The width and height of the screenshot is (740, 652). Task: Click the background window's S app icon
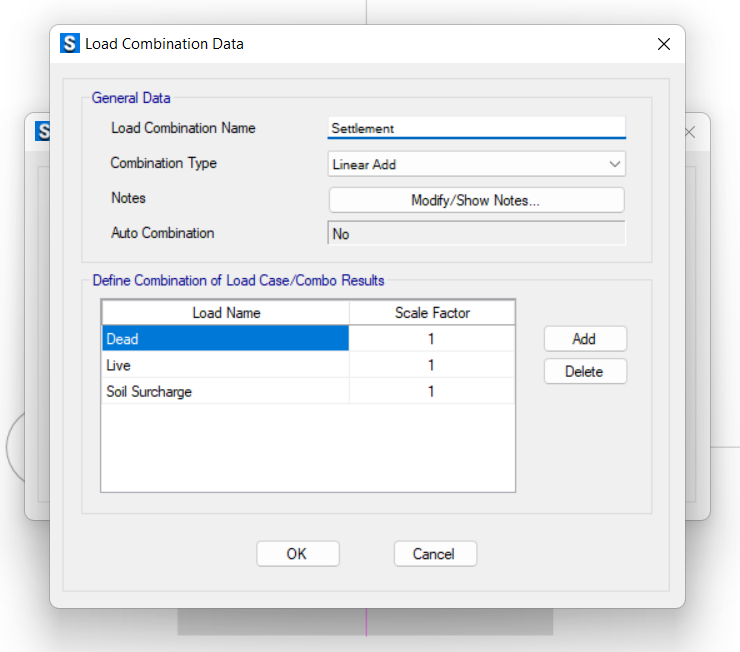42,131
